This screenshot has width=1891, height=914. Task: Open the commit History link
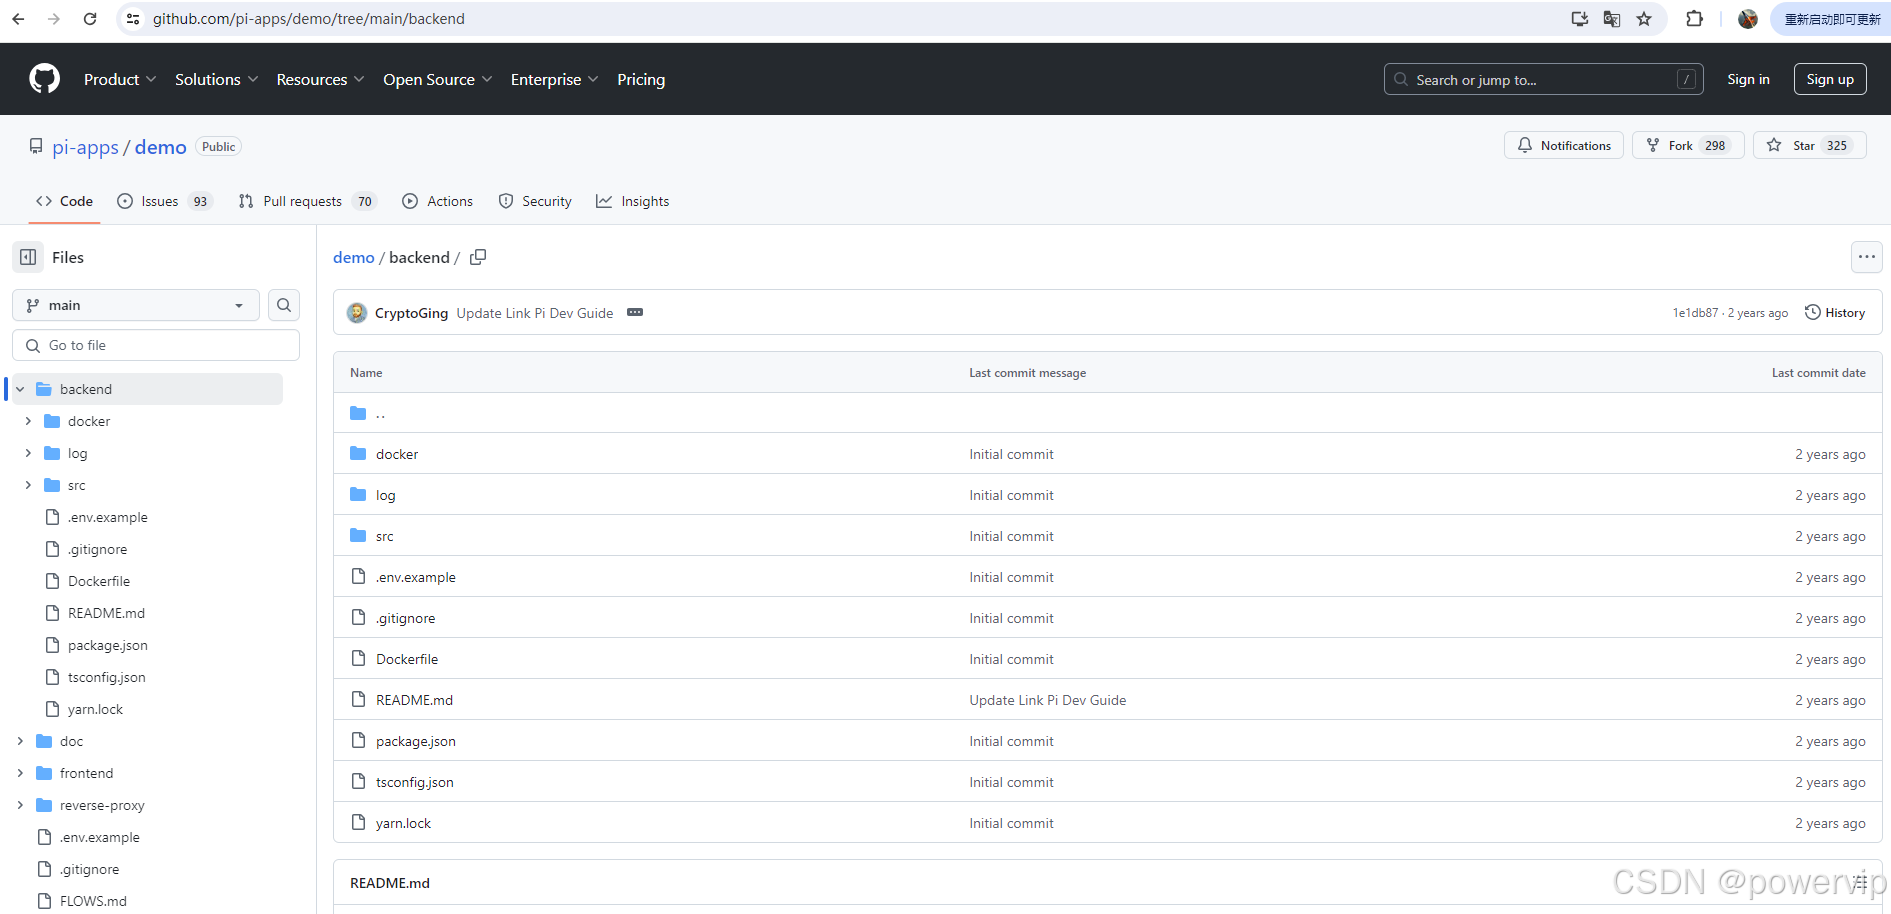(x=1835, y=312)
